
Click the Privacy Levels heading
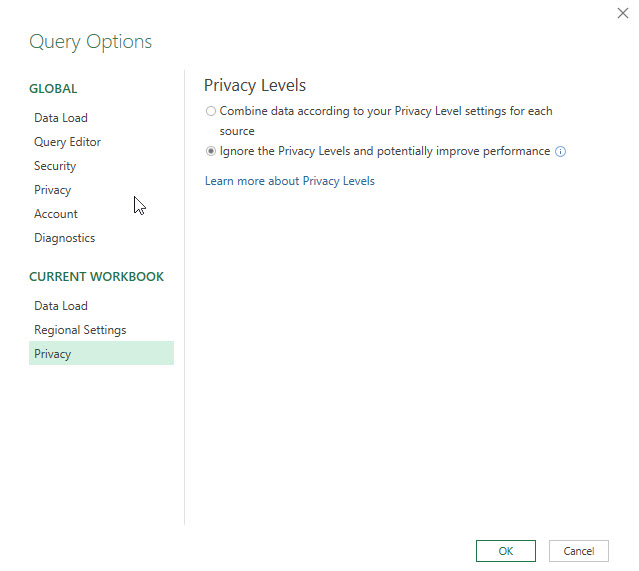(x=255, y=86)
